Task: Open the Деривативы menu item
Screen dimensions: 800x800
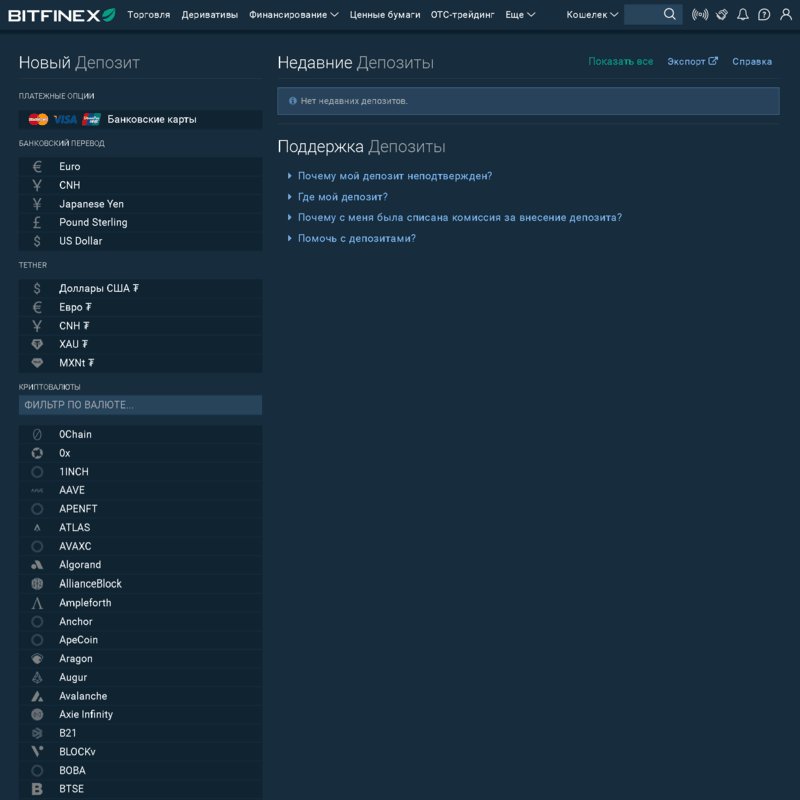Action: tap(210, 15)
